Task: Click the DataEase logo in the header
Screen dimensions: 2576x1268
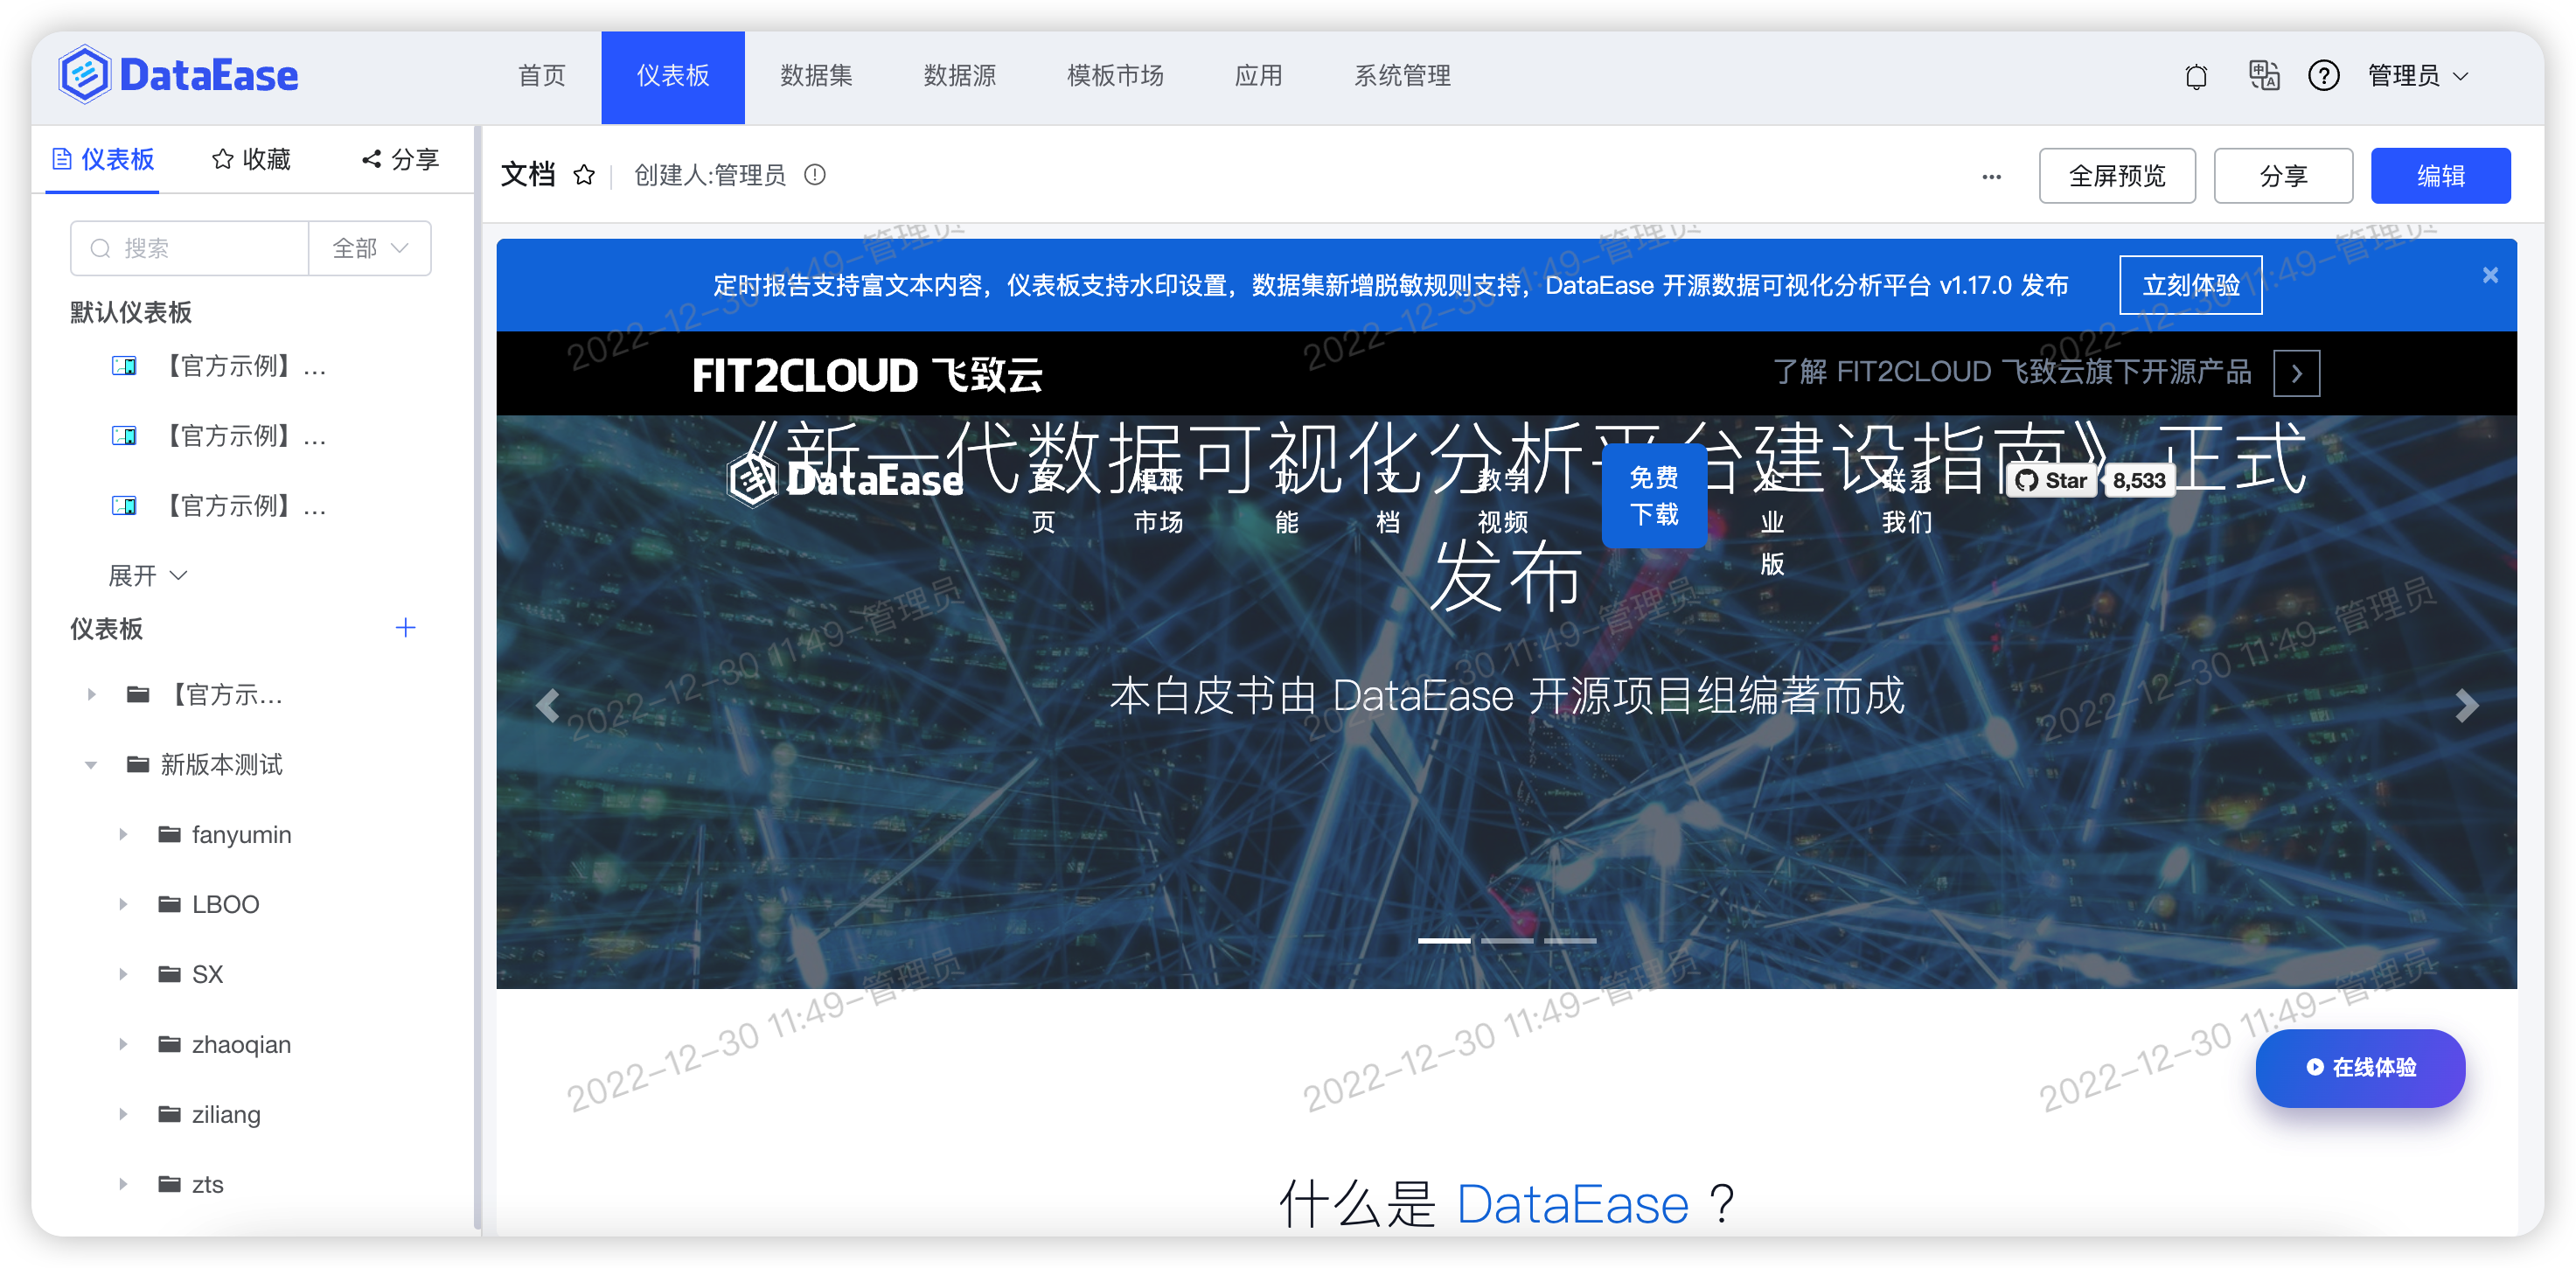Action: tap(178, 75)
